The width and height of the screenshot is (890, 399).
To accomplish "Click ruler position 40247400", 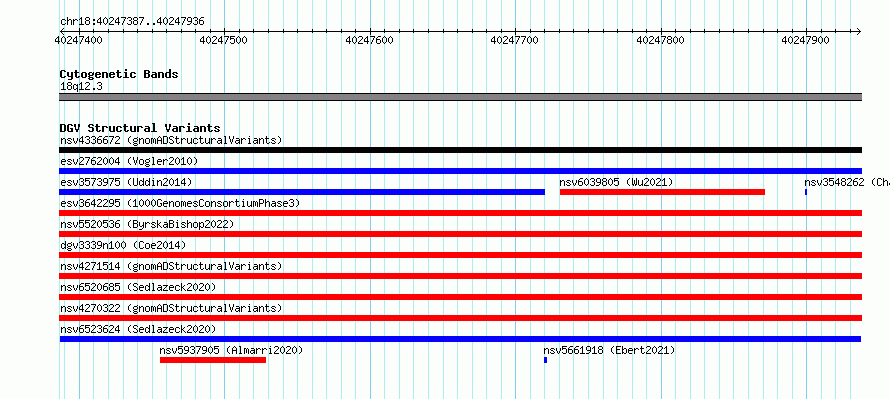I will (78, 40).
